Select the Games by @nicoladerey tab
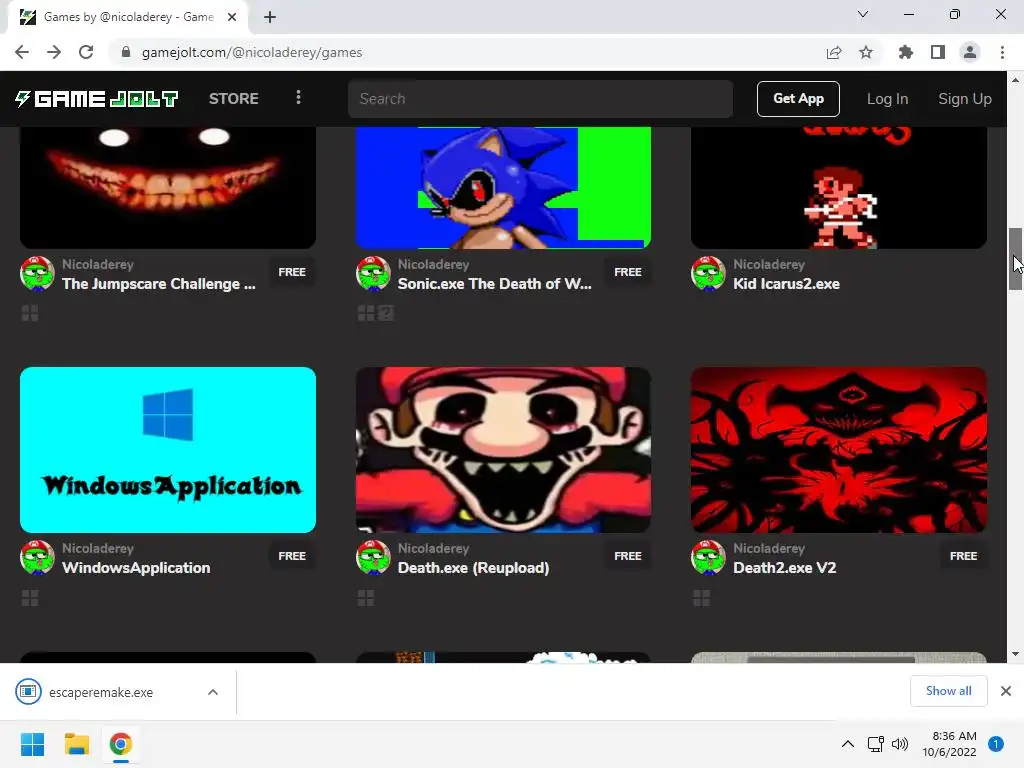 pyautogui.click(x=128, y=17)
